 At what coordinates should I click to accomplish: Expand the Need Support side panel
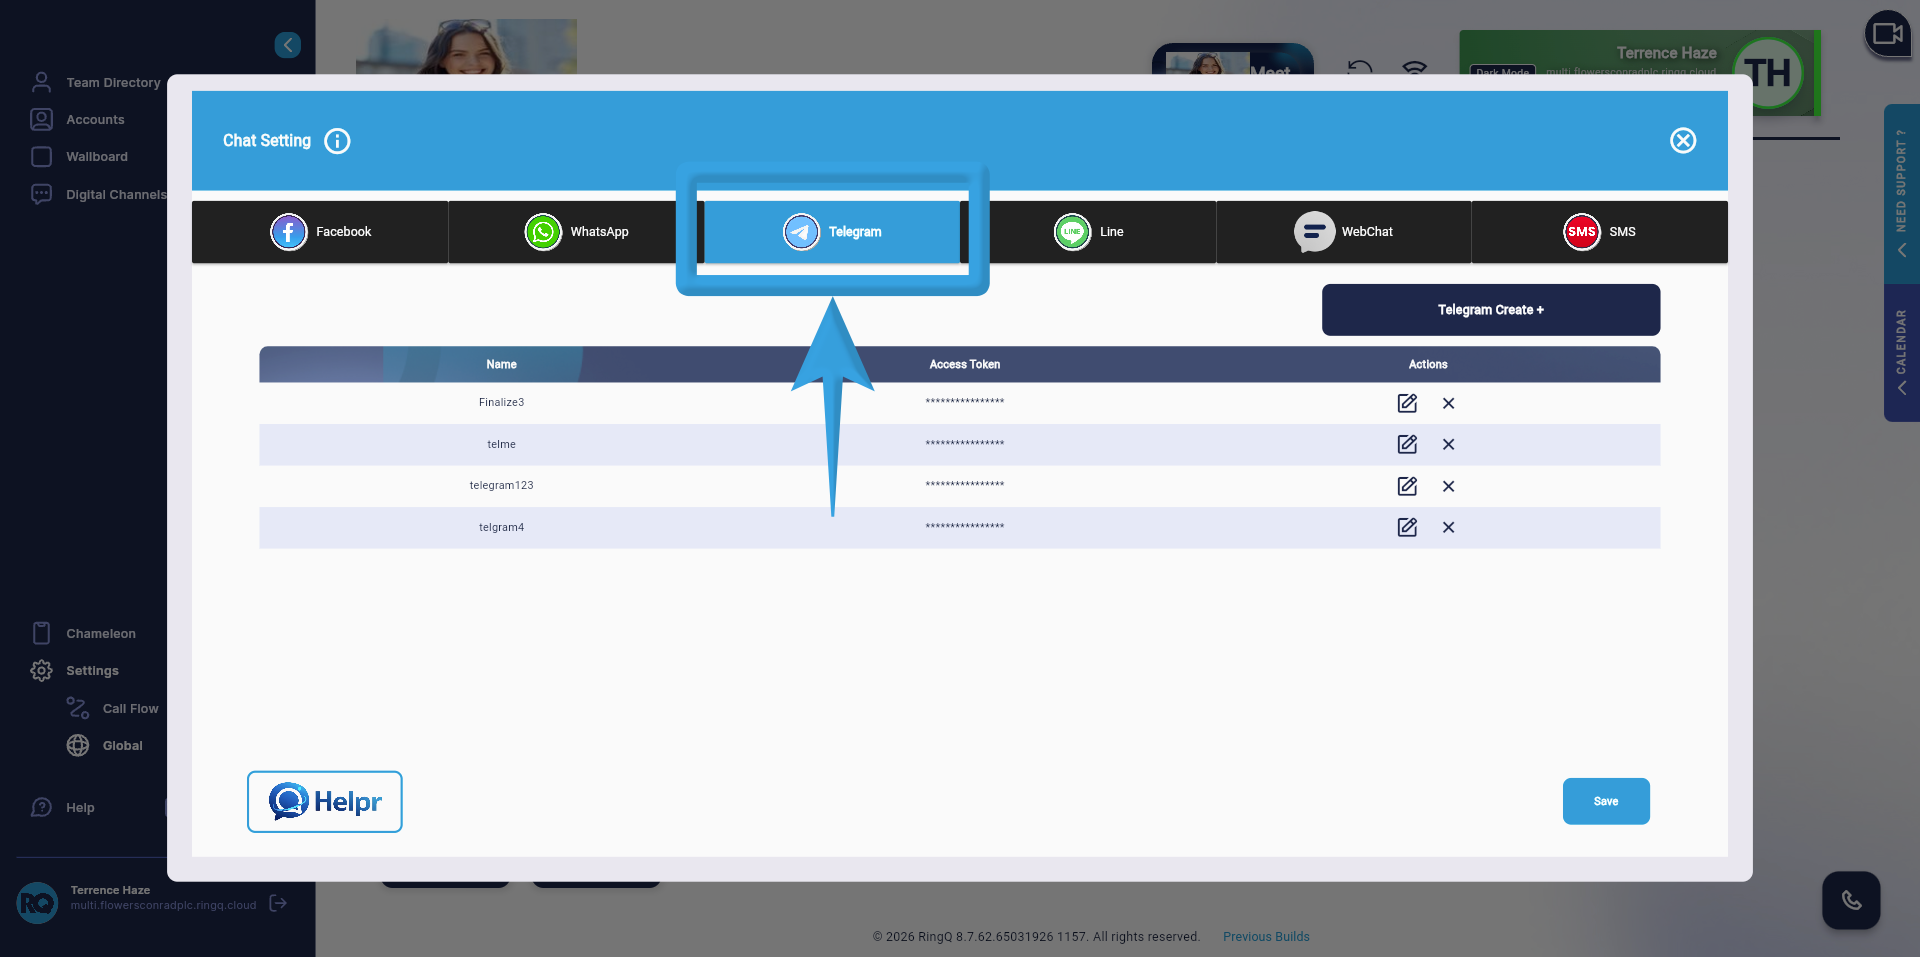pyautogui.click(x=1901, y=196)
